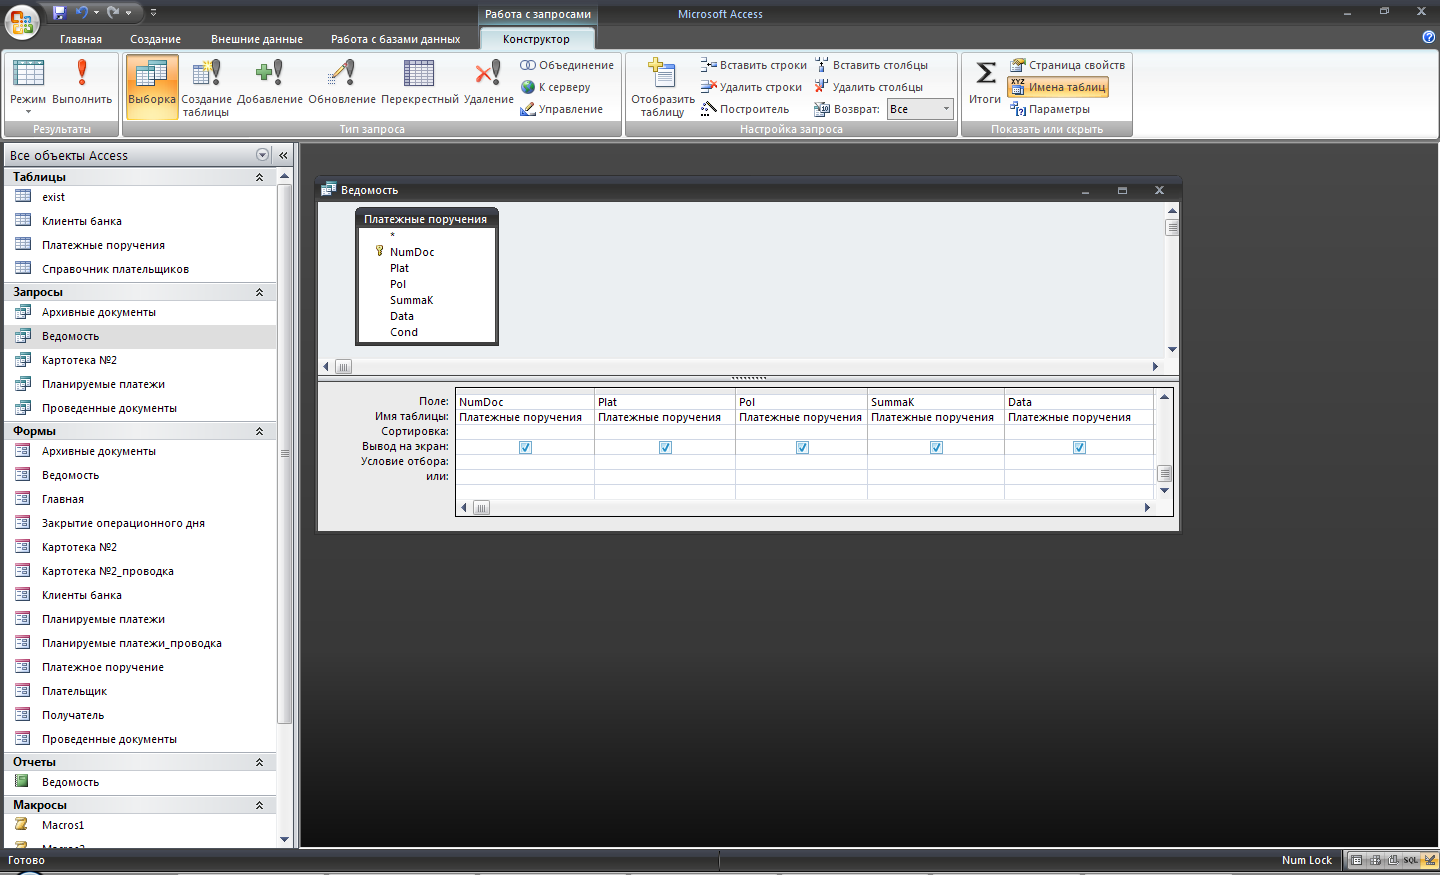Collapse navigation pane with shutter bar button

point(283,155)
